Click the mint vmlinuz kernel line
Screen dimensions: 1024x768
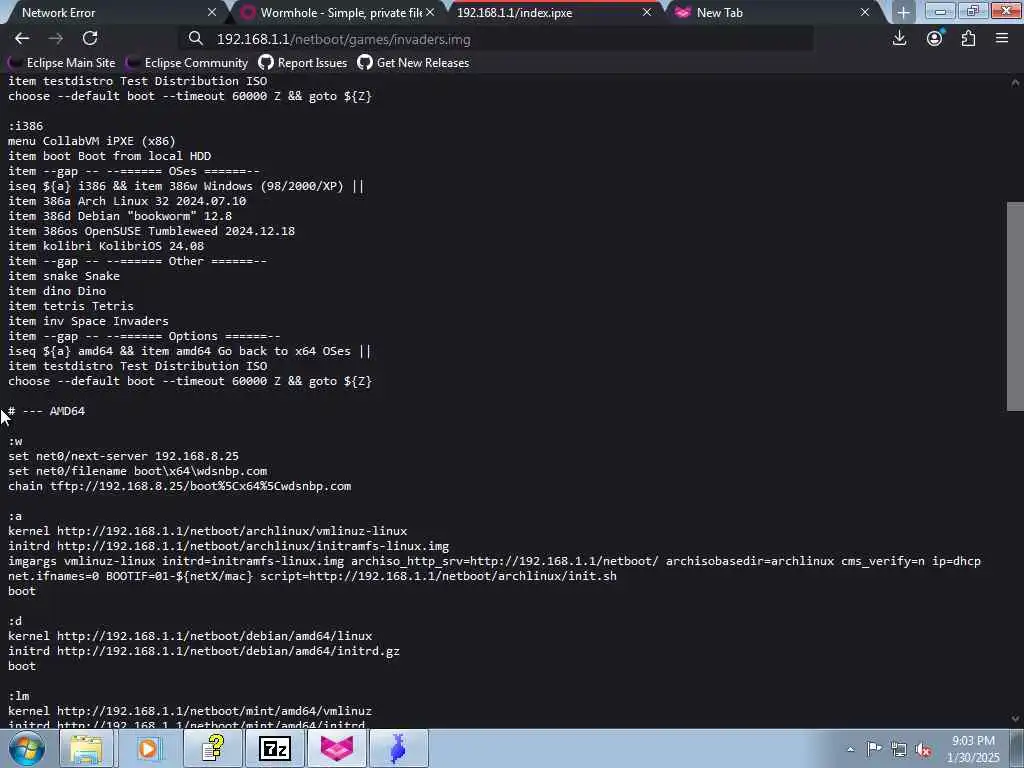point(190,711)
